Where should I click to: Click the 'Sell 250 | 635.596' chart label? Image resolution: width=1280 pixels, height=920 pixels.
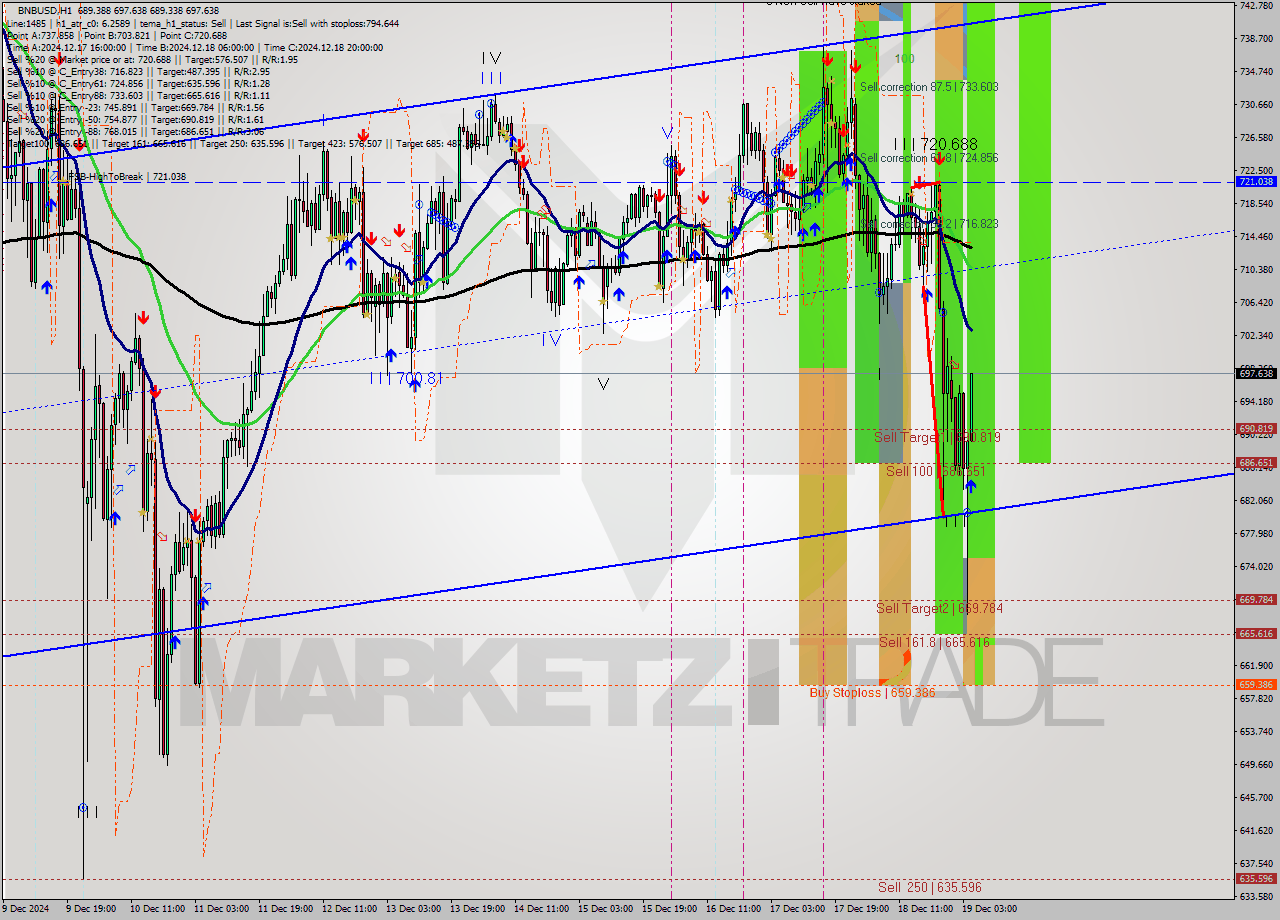click(930, 887)
